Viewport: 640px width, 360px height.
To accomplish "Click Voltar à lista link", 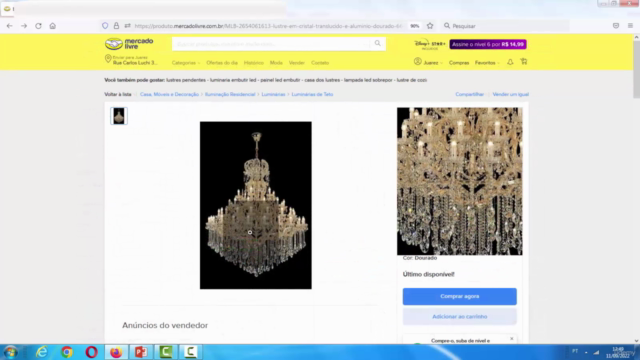I will click(118, 94).
